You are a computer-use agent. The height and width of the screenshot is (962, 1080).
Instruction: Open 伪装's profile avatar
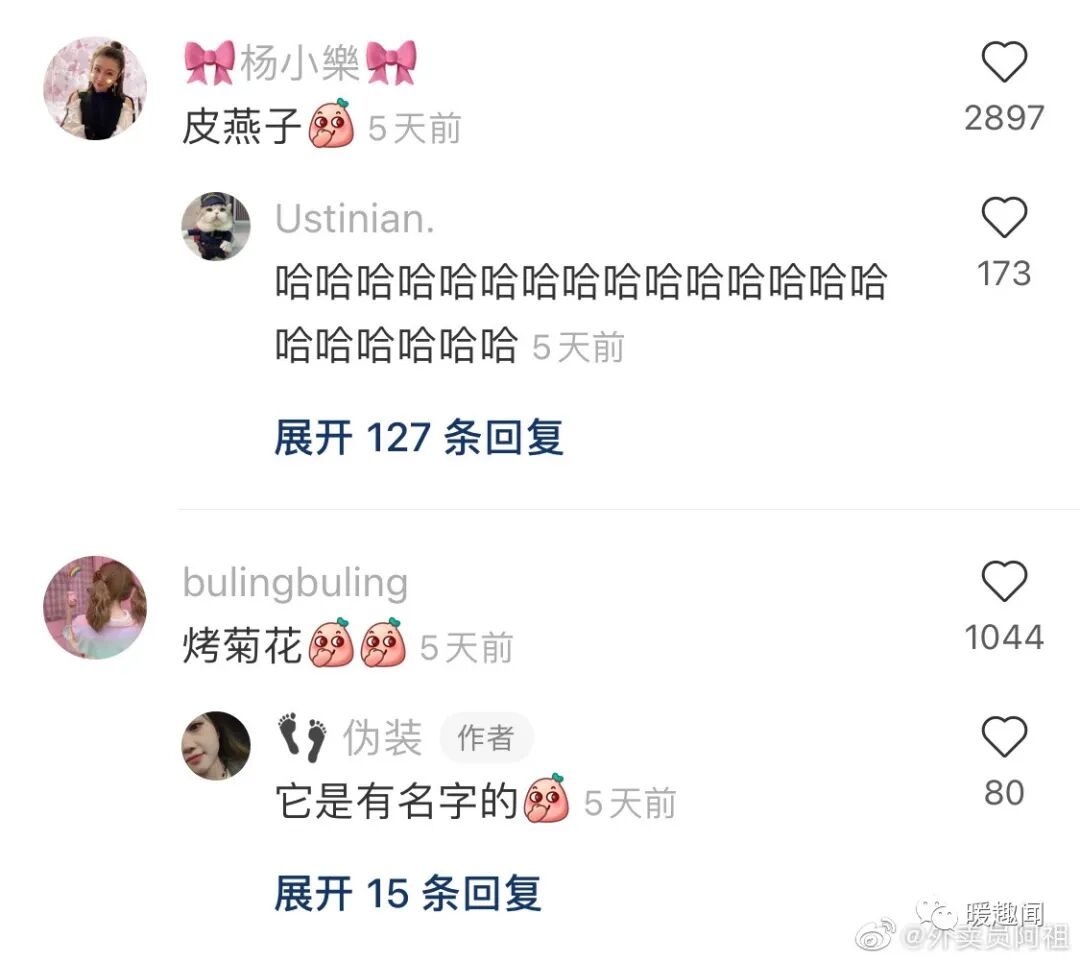216,746
